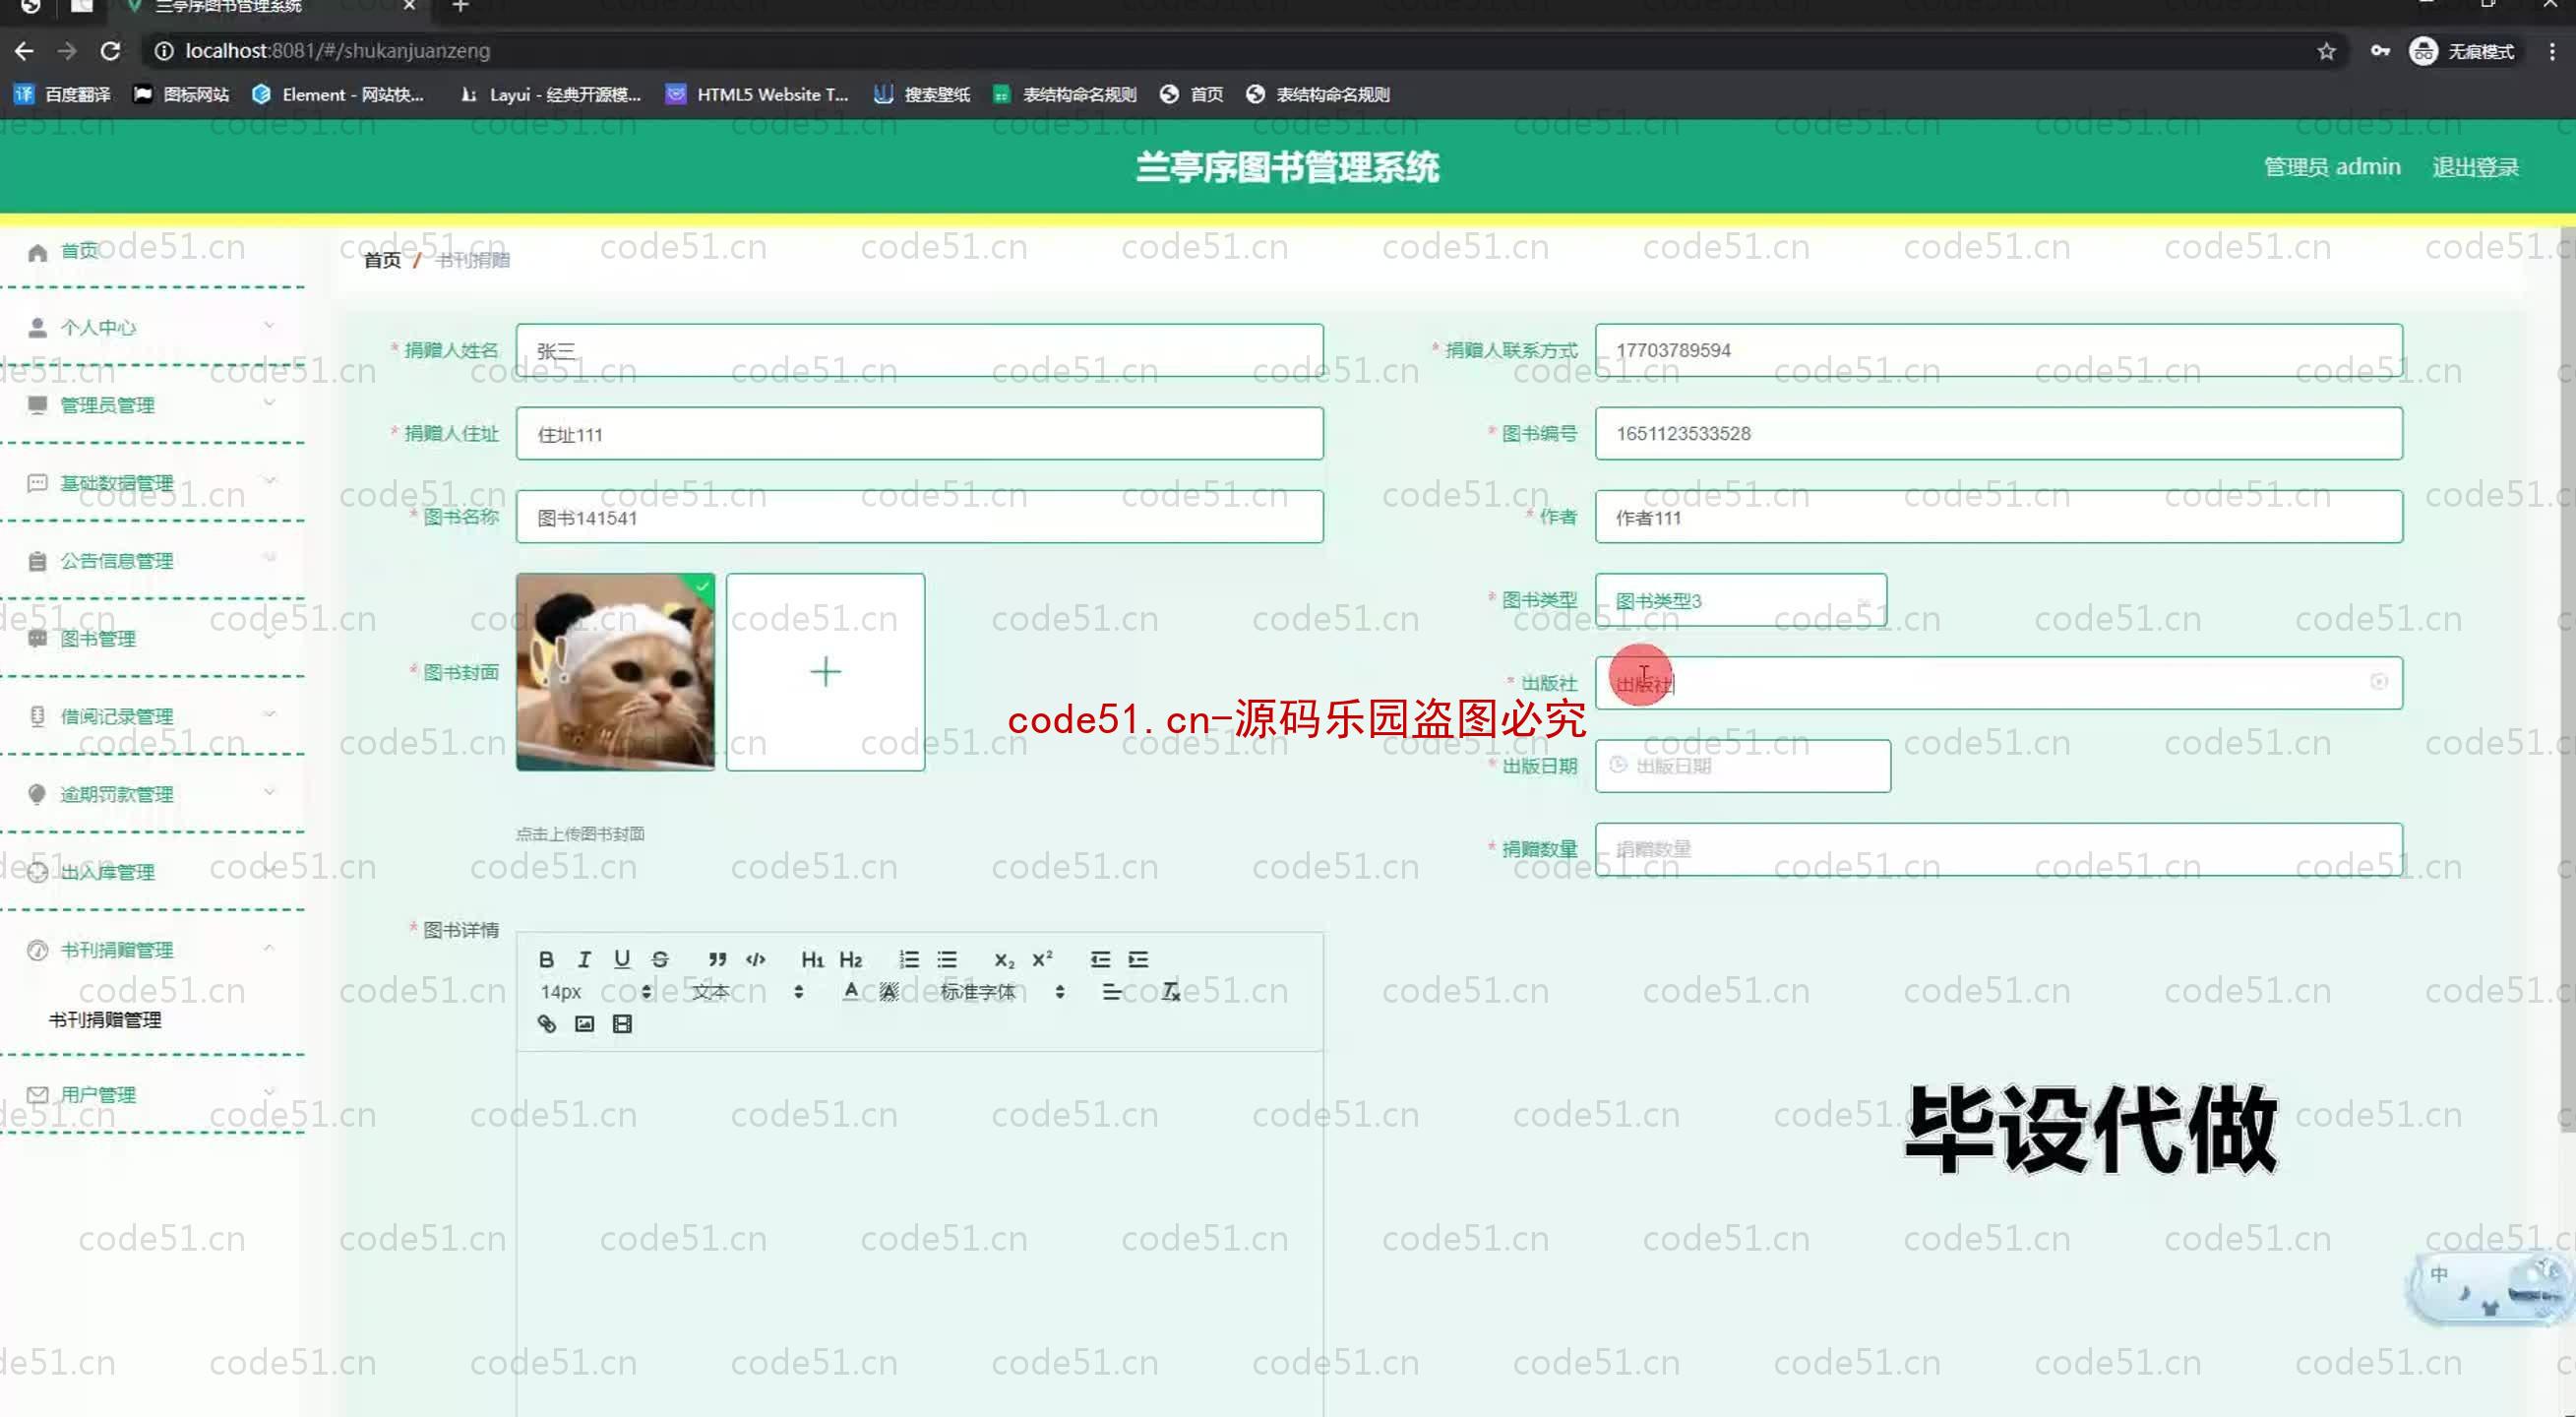Open the 文本 heading style dropdown
2576x1417 pixels.
(748, 991)
